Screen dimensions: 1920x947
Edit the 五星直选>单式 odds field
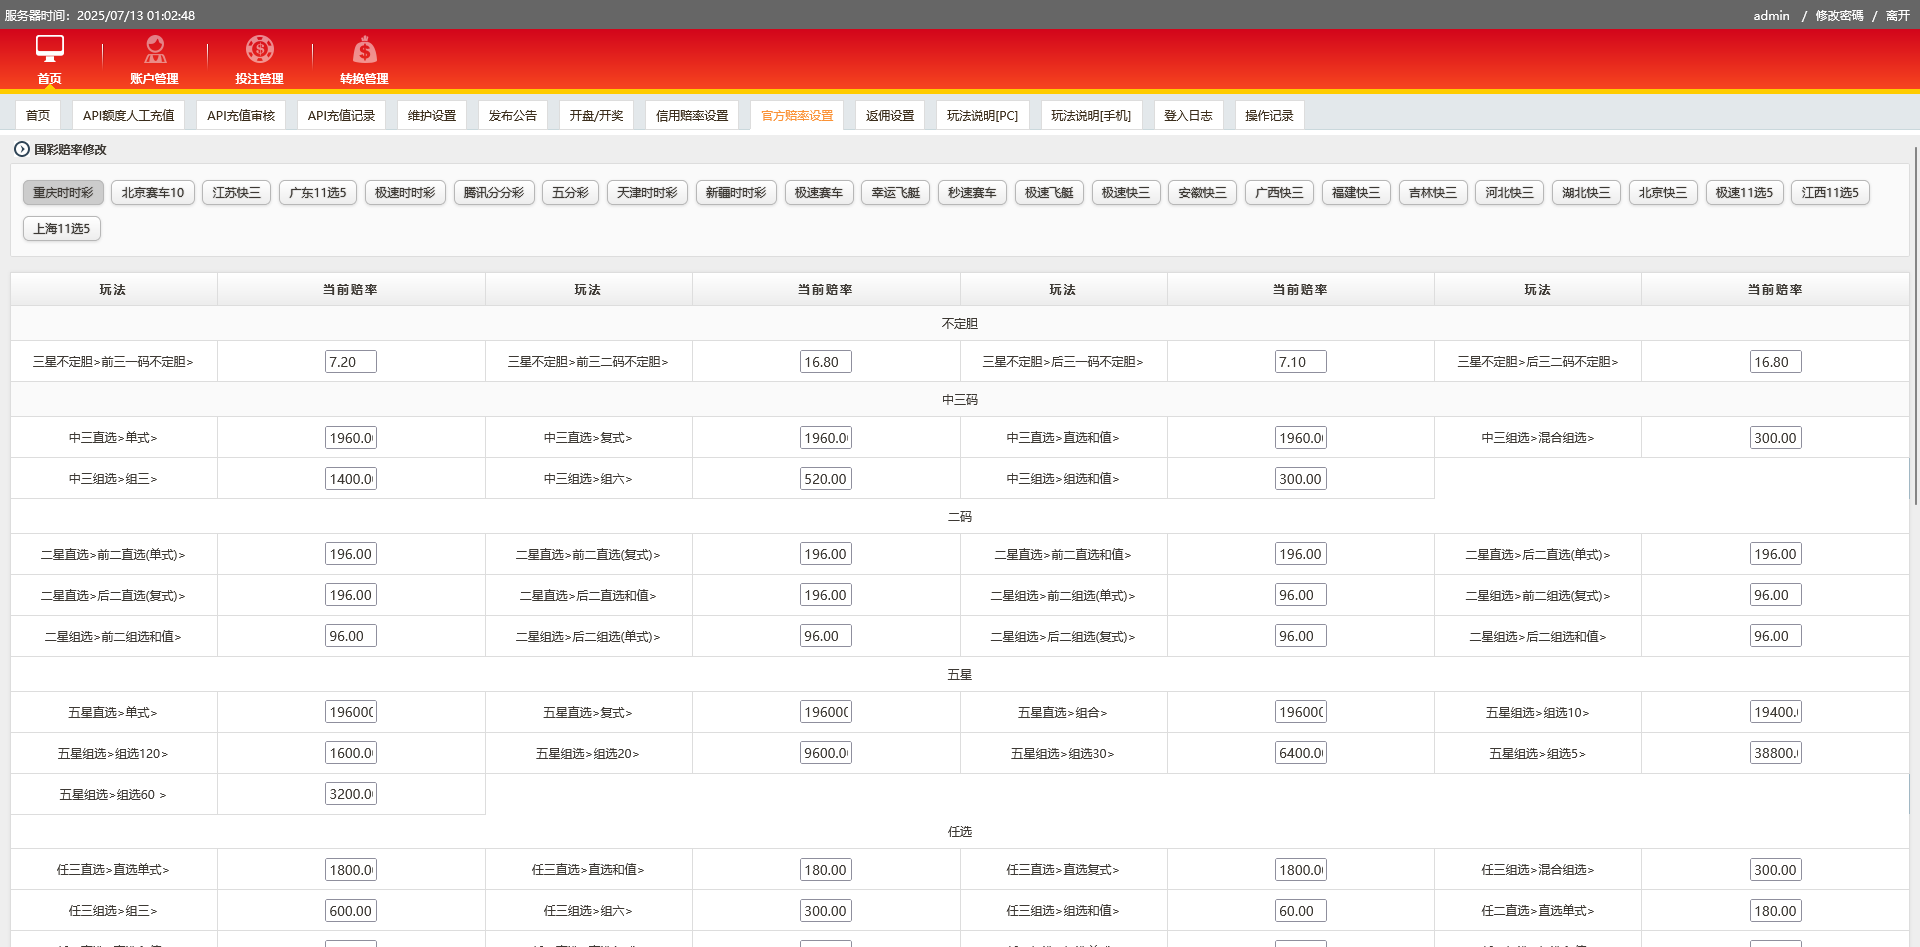[x=351, y=712]
